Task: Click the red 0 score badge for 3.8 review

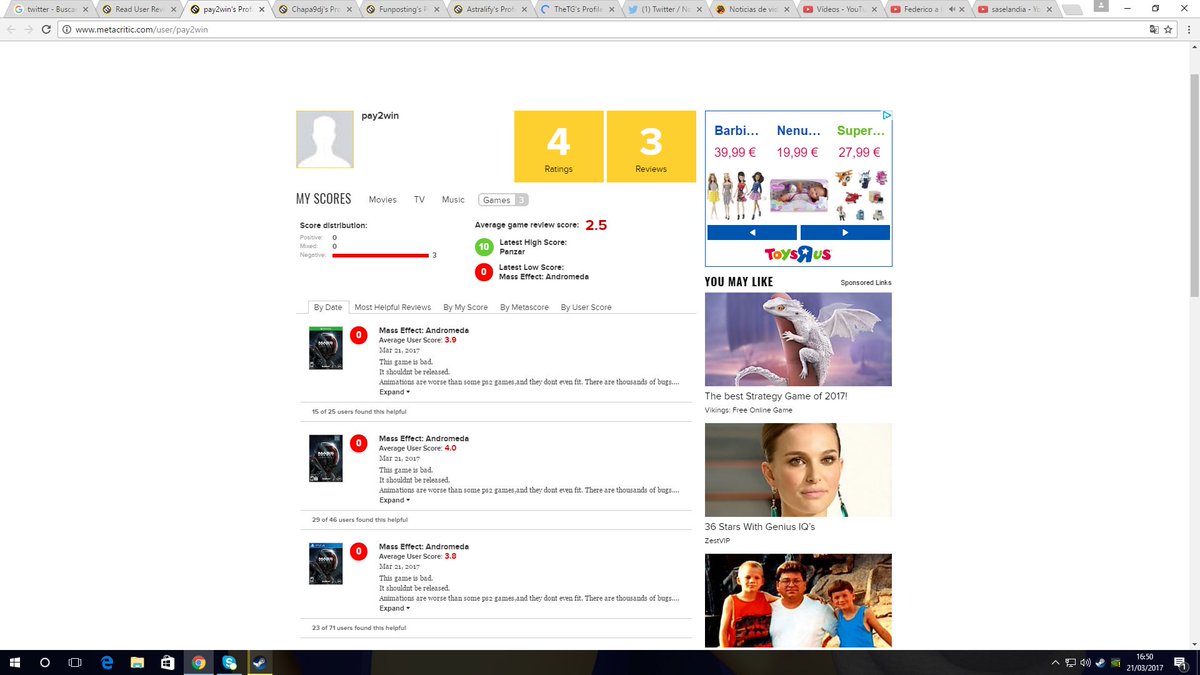Action: (358, 551)
